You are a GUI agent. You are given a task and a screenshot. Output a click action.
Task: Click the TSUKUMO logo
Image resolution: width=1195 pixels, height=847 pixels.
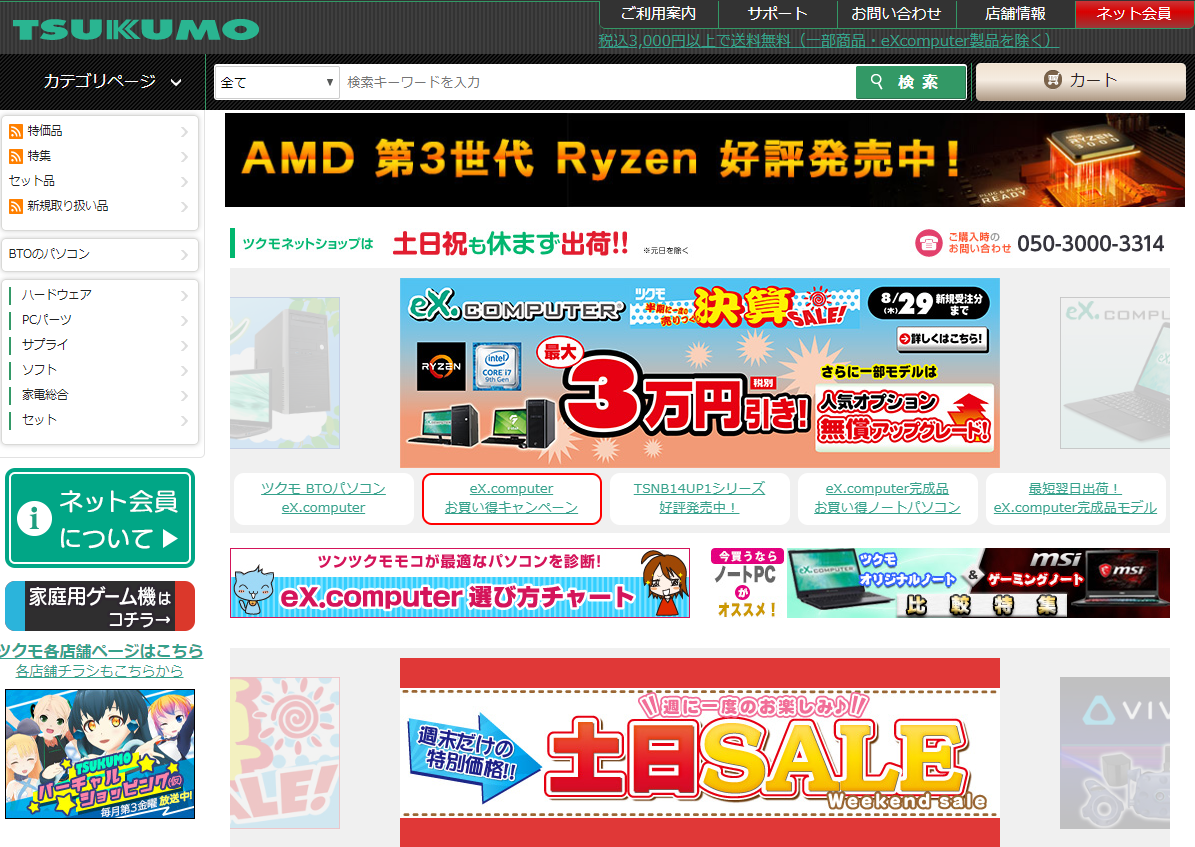[136, 29]
